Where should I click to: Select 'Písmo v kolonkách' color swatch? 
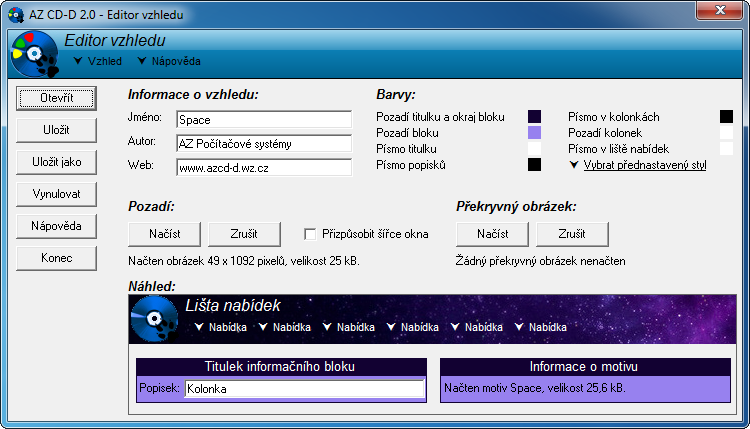point(726,117)
